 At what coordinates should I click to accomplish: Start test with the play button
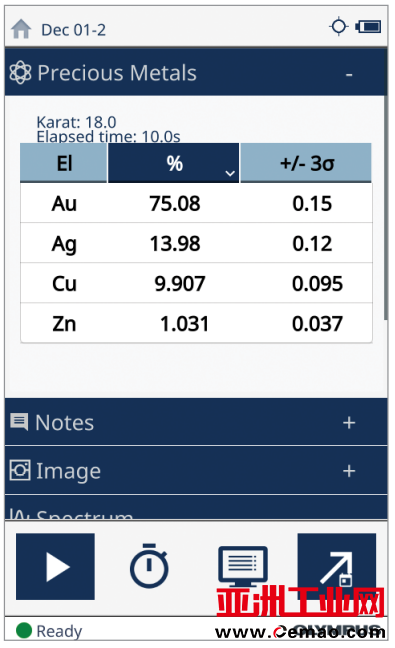[55, 567]
